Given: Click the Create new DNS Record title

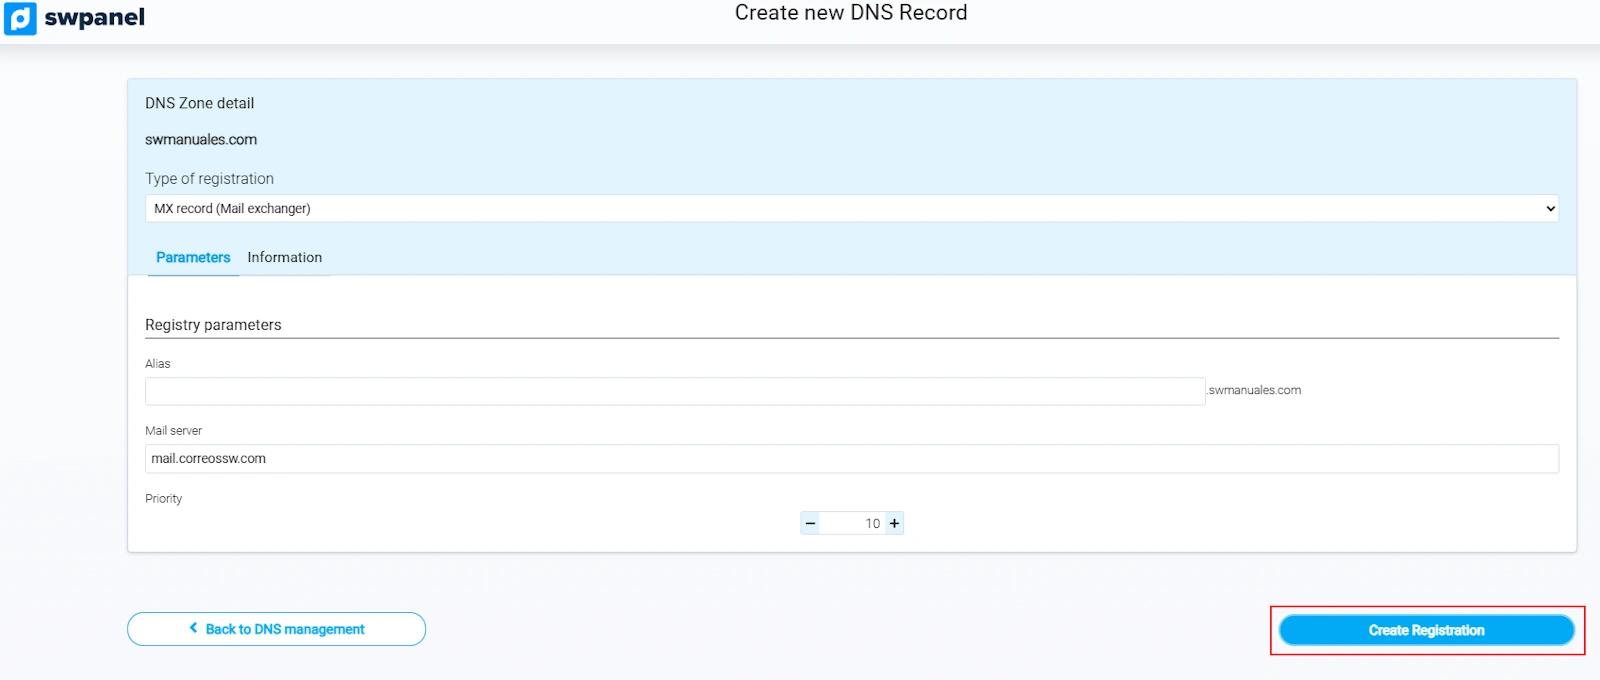Looking at the screenshot, I should pos(851,13).
